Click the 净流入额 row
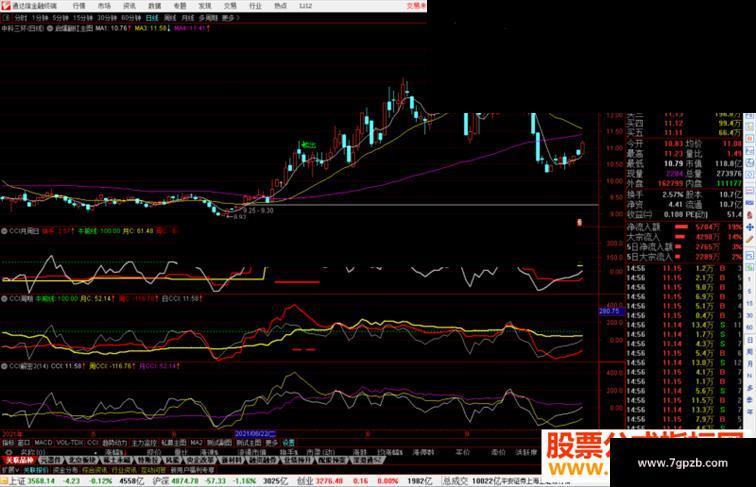 tap(684, 227)
